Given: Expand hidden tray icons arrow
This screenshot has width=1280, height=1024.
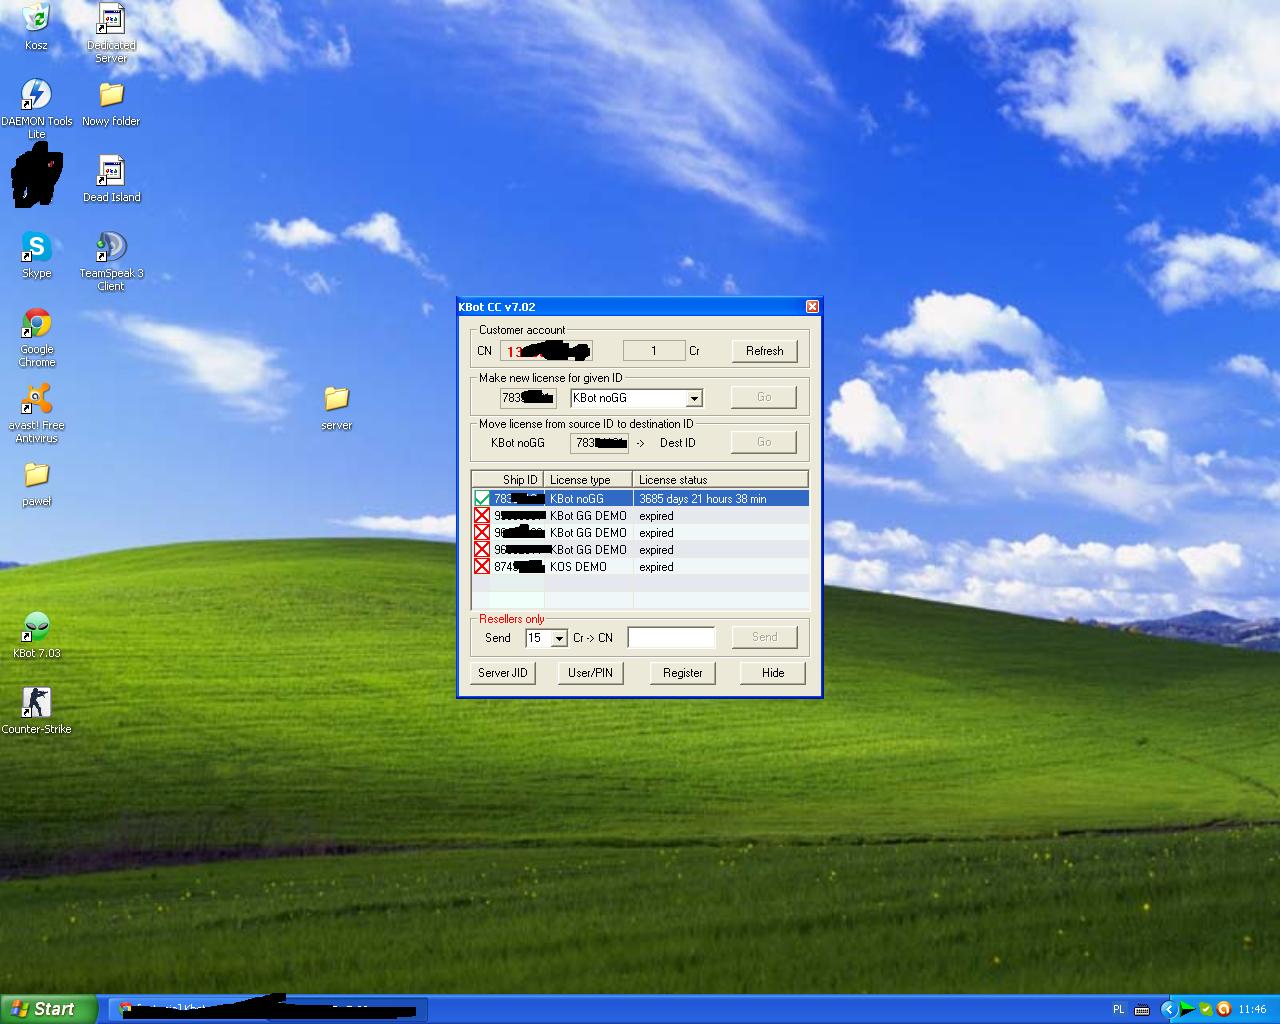Looking at the screenshot, I should coord(1167,1009).
